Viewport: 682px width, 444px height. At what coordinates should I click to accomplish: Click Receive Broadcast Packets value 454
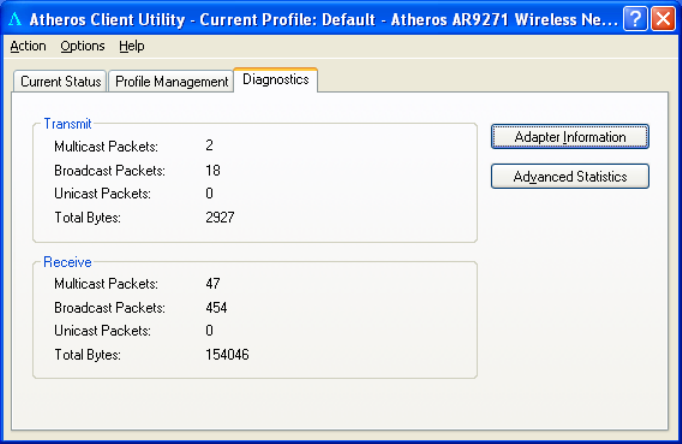(216, 307)
